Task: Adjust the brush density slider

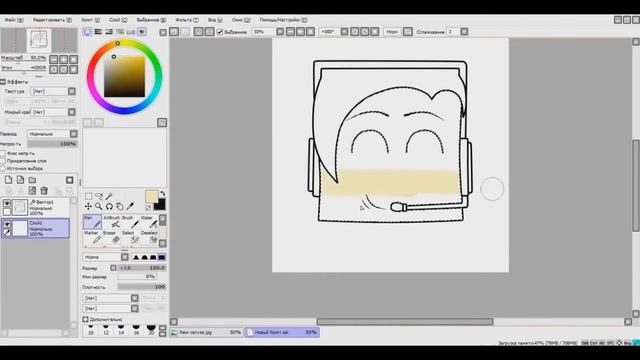Action: 142,287
